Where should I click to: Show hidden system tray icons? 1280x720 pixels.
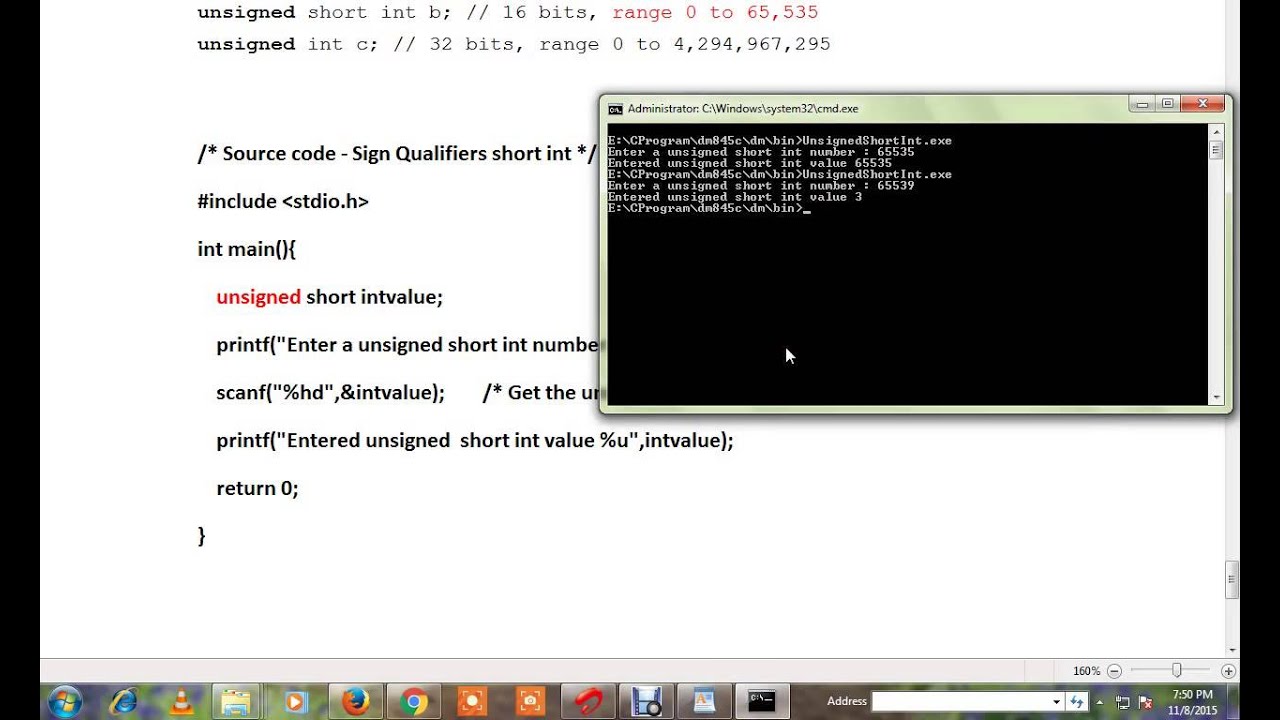(1102, 702)
